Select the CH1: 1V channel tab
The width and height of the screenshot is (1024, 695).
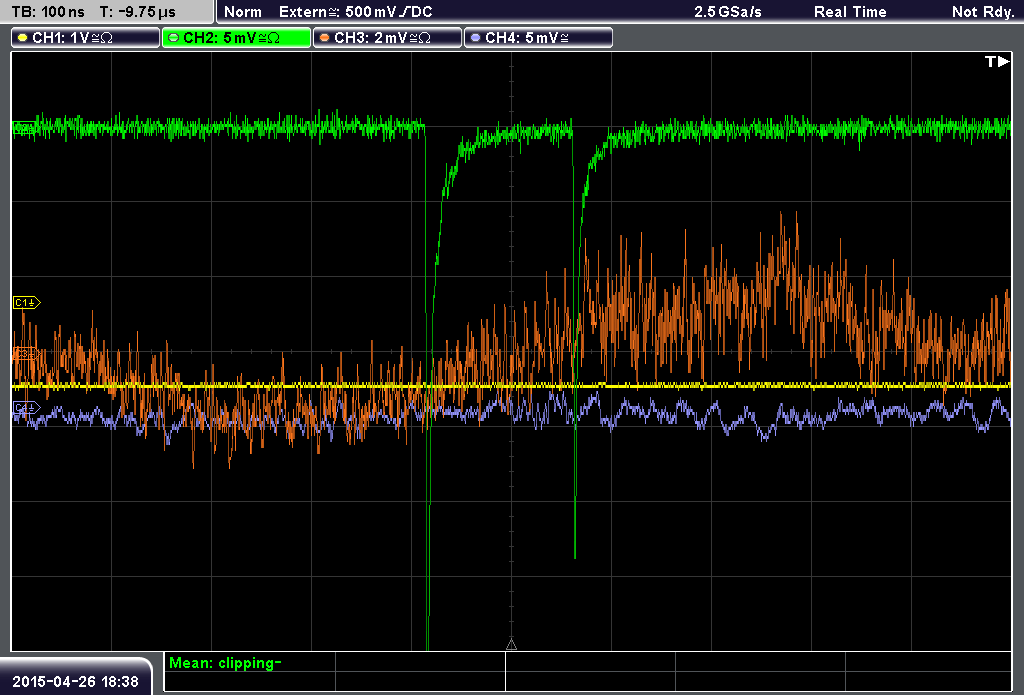tap(86, 38)
